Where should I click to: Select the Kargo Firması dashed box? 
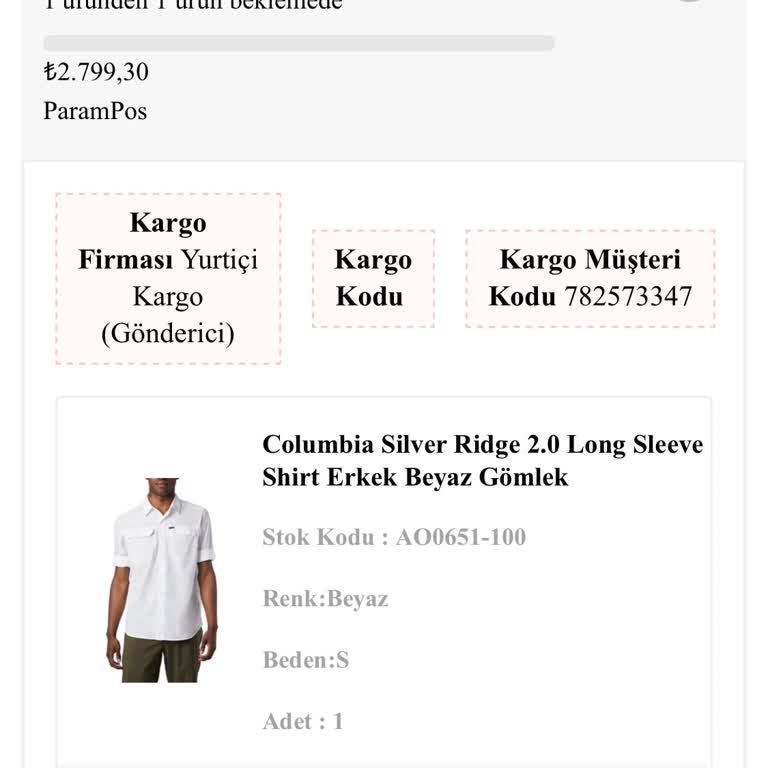(x=168, y=278)
